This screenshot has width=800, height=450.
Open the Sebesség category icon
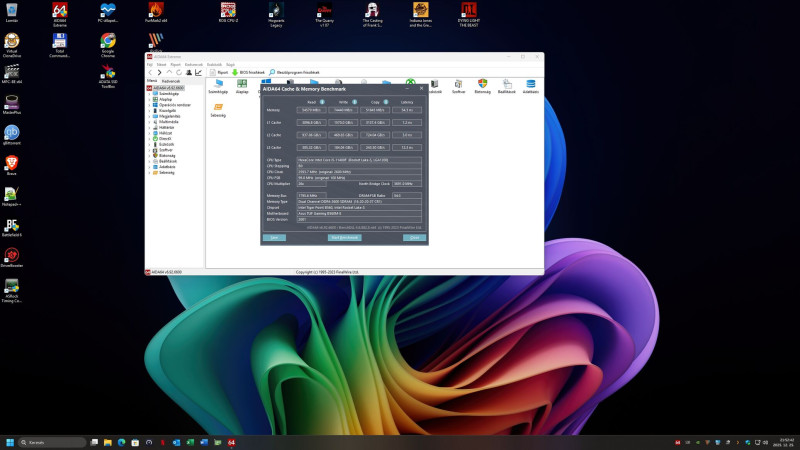[217, 110]
